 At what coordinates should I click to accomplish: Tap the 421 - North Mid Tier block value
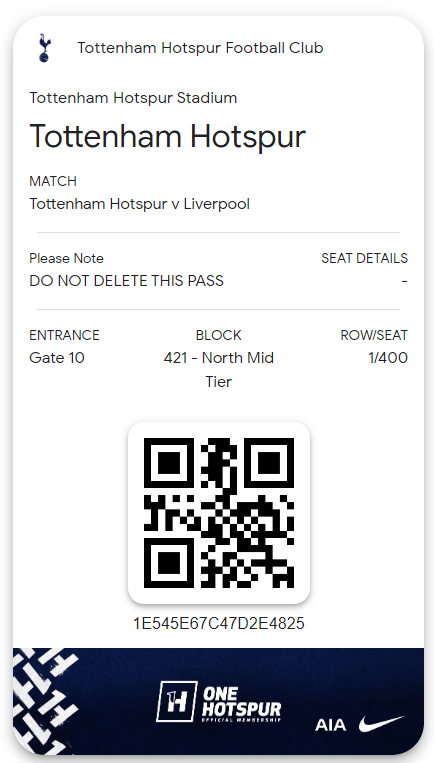point(218,370)
